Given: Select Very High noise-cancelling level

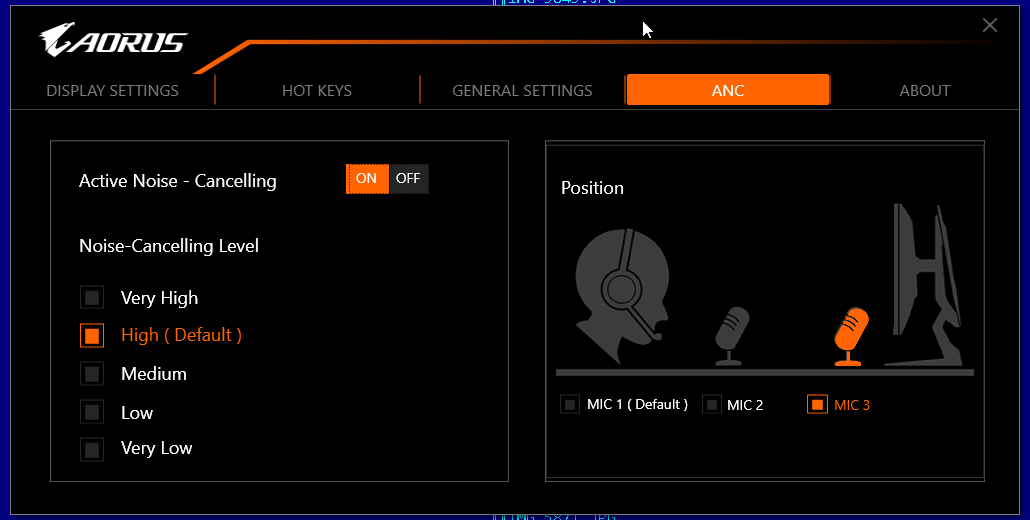Looking at the screenshot, I should [x=92, y=298].
